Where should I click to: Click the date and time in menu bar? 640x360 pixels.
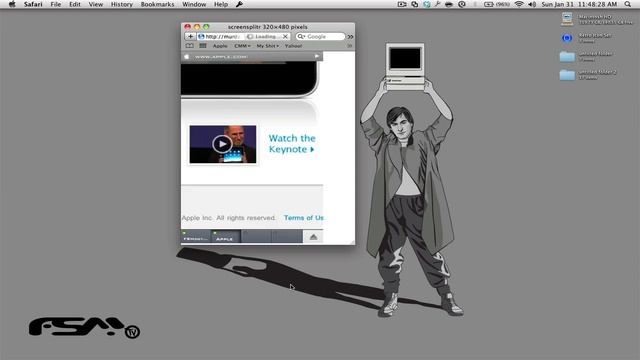579,4
